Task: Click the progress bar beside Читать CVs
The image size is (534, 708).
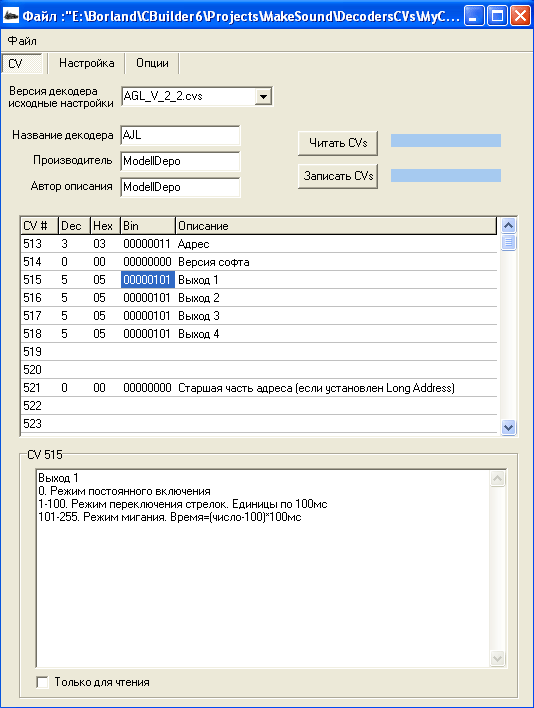Action: (x=446, y=140)
